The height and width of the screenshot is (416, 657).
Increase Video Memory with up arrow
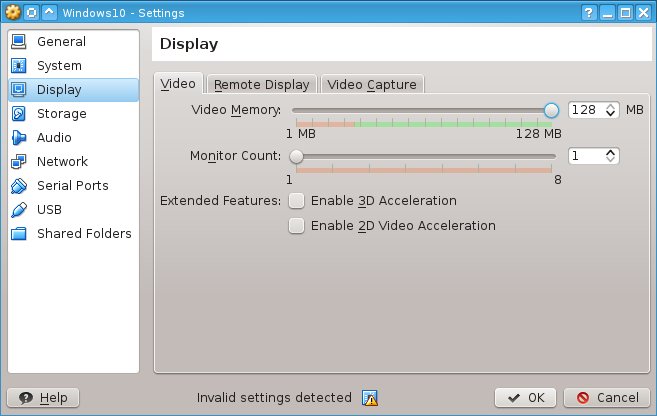pyautogui.click(x=610, y=106)
